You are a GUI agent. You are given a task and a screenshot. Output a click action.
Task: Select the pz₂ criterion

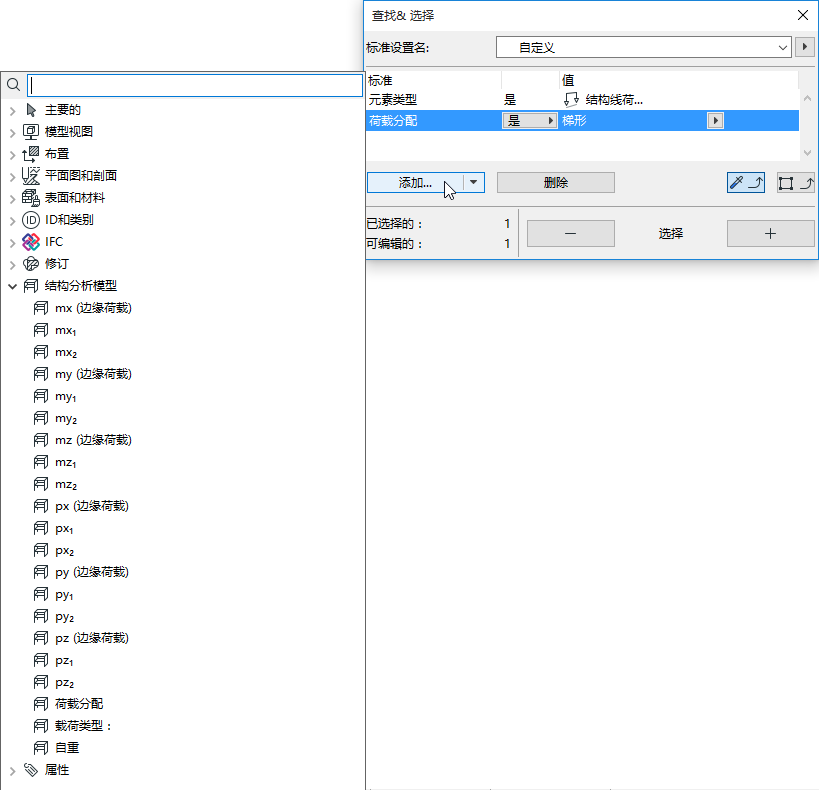(64, 682)
